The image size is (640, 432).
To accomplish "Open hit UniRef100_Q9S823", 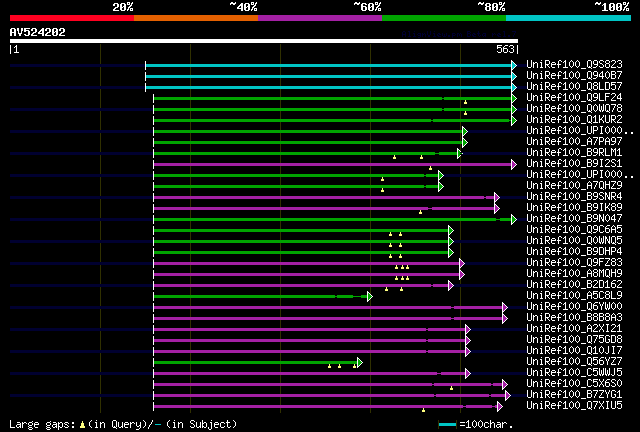I will 574,64.
